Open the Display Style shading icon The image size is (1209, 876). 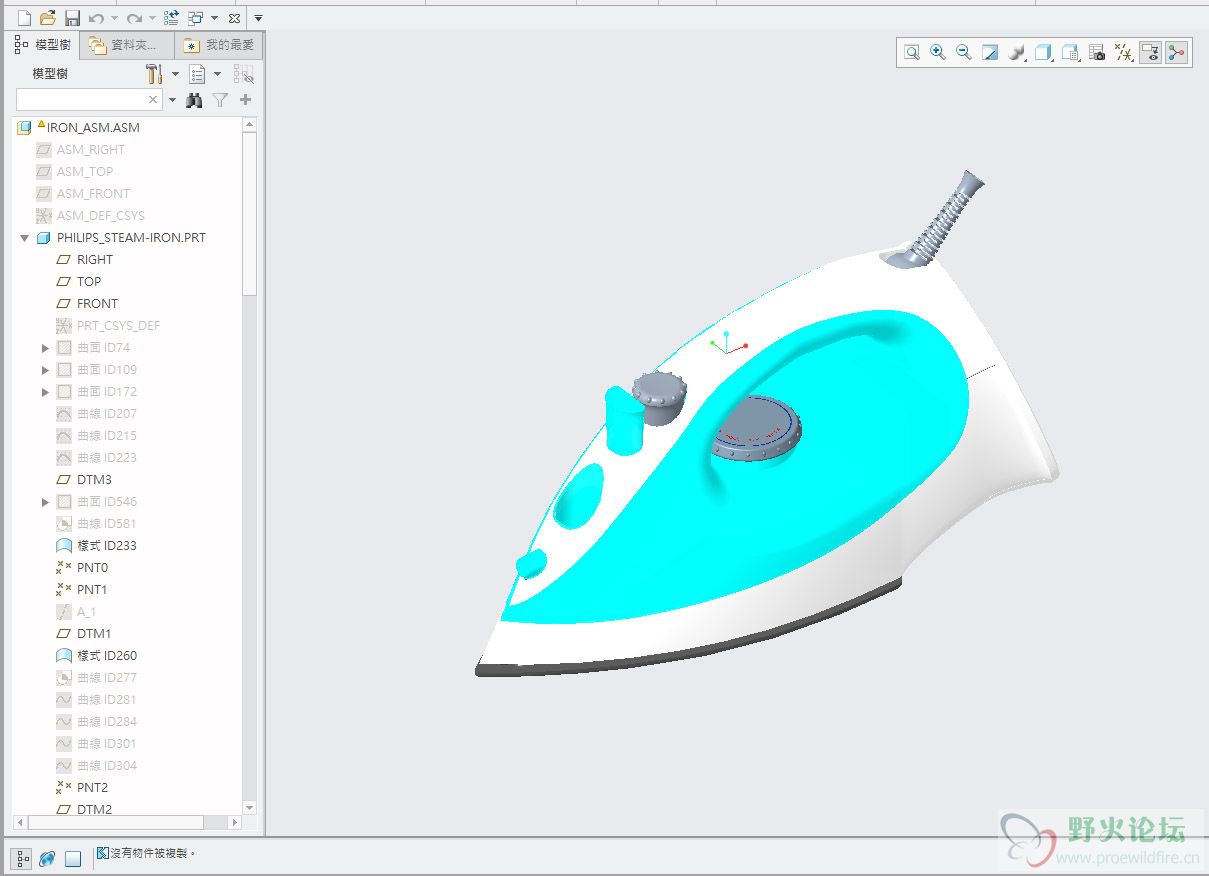point(1018,53)
